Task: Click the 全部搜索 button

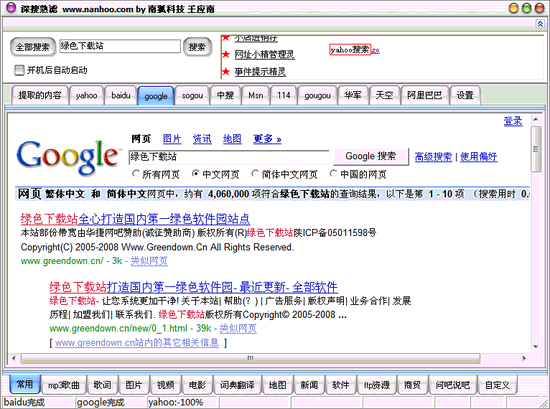Action: 33,47
